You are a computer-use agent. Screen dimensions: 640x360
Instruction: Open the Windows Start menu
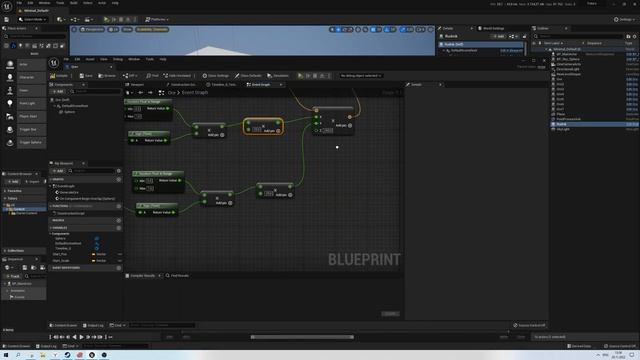pyautogui.click(x=6, y=355)
